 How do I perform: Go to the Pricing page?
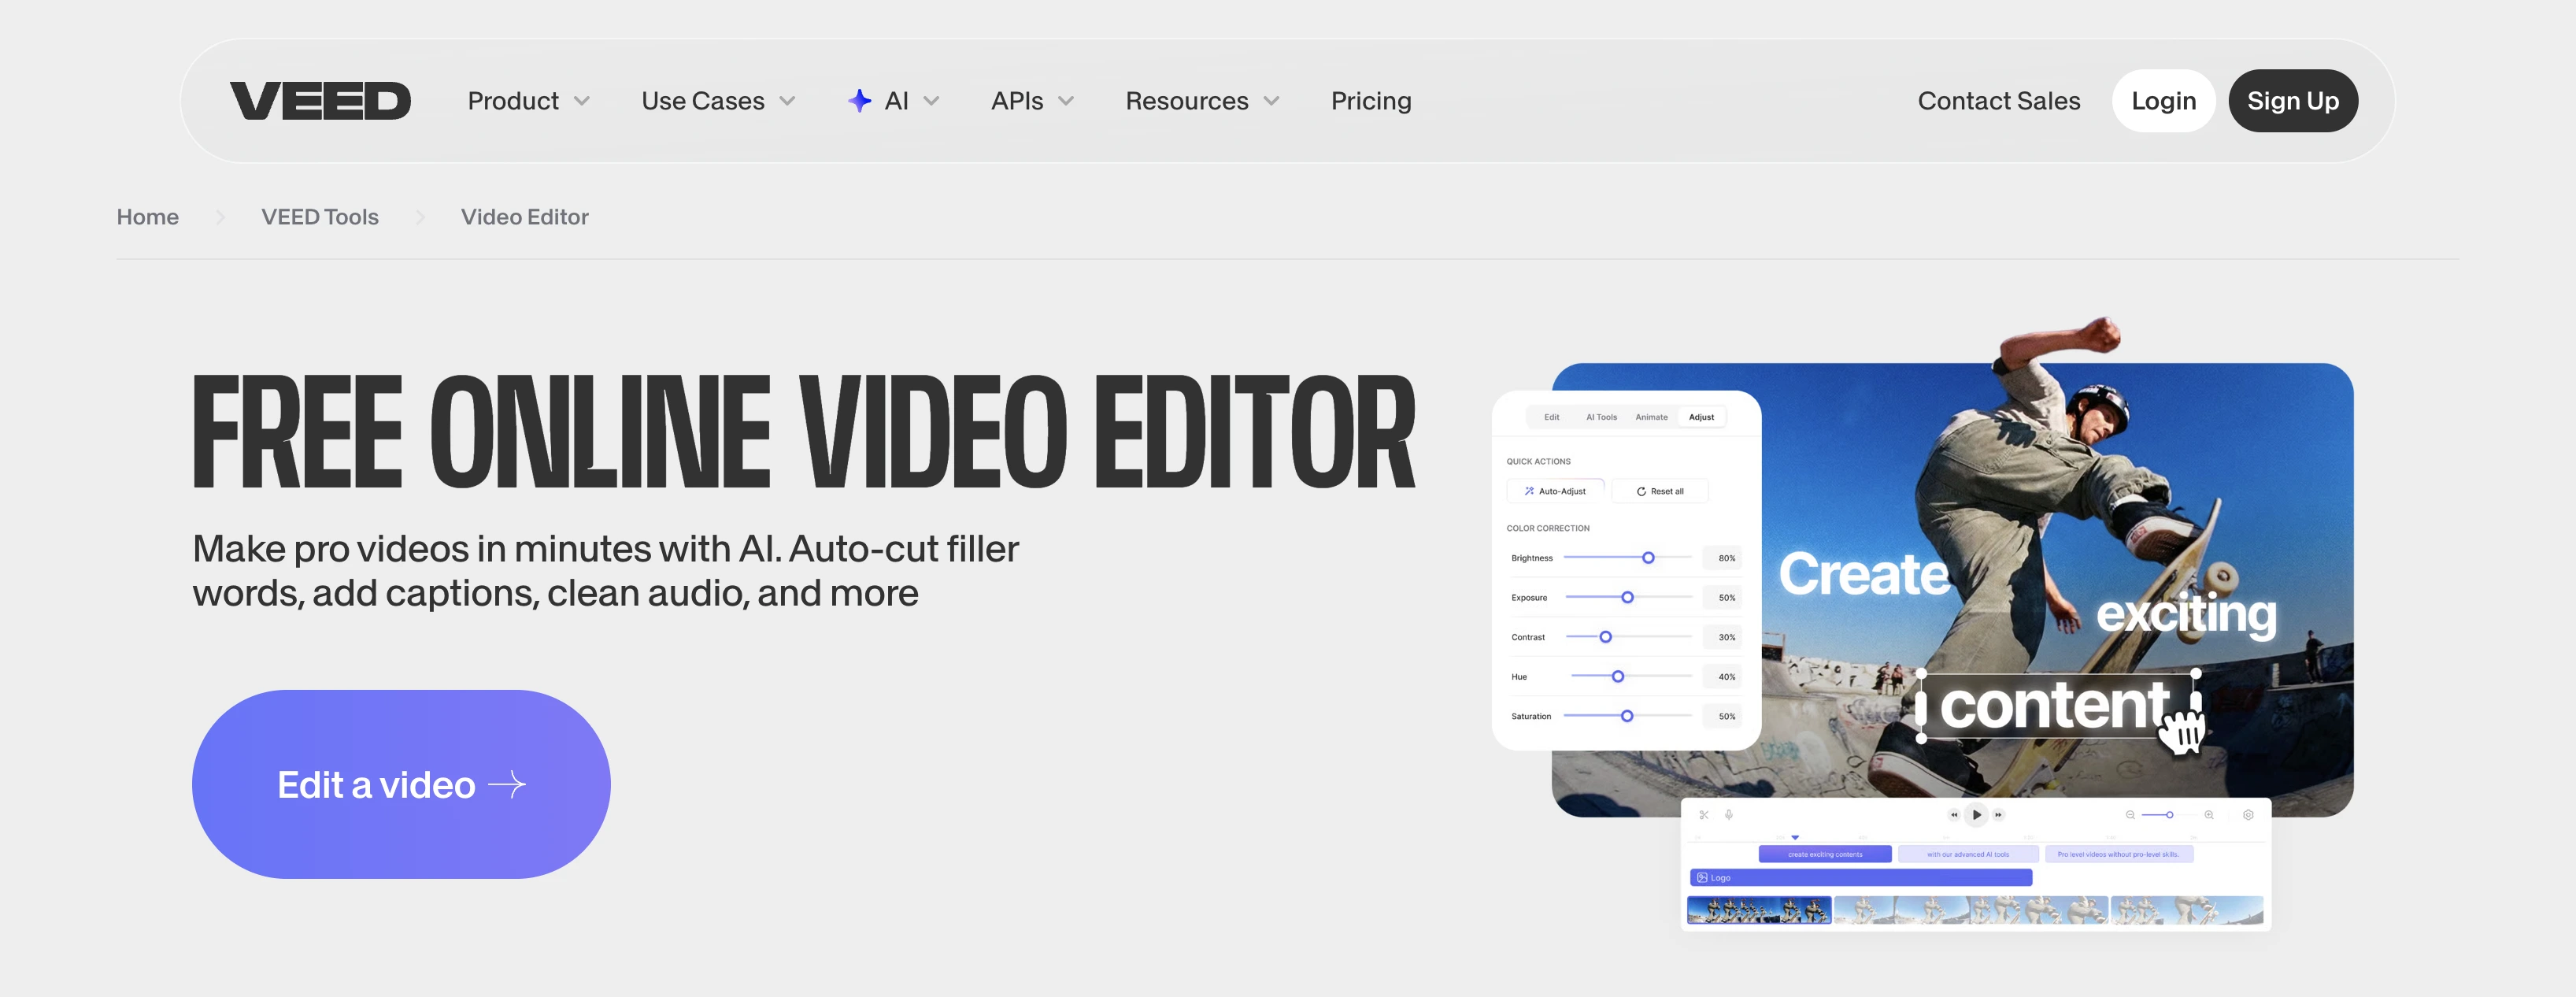(x=1370, y=101)
